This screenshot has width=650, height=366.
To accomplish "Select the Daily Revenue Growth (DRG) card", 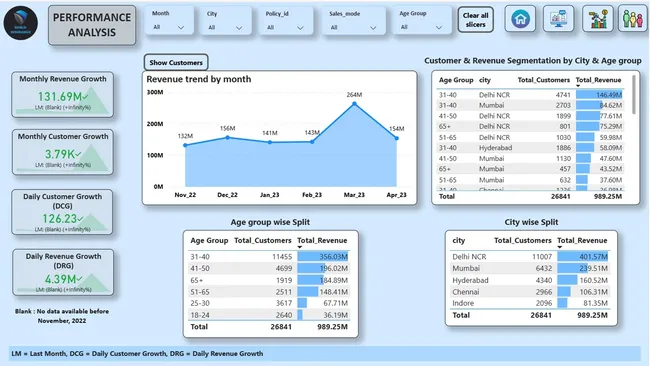I will [63, 272].
